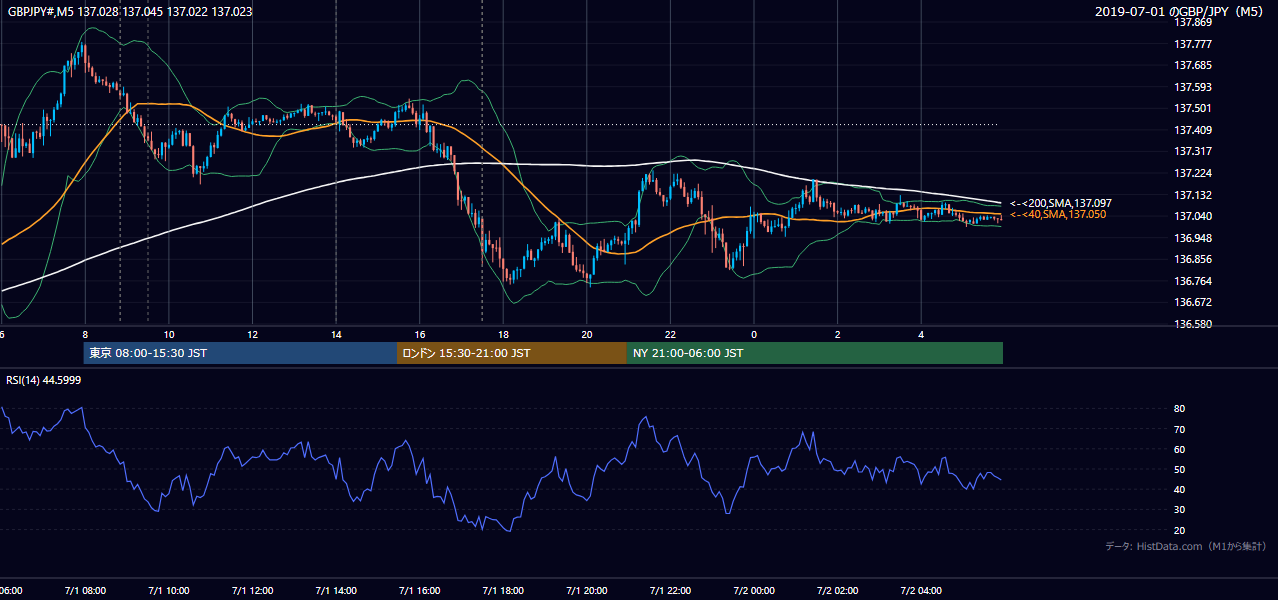
Task: Click RSI axis level 60
Action: click(1180, 449)
